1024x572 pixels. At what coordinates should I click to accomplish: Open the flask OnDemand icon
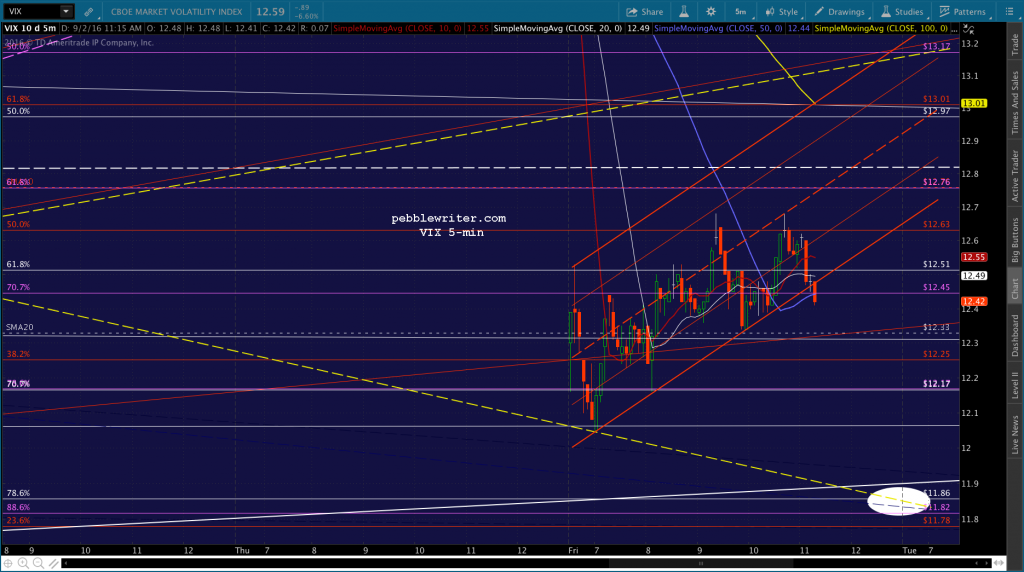coord(684,12)
